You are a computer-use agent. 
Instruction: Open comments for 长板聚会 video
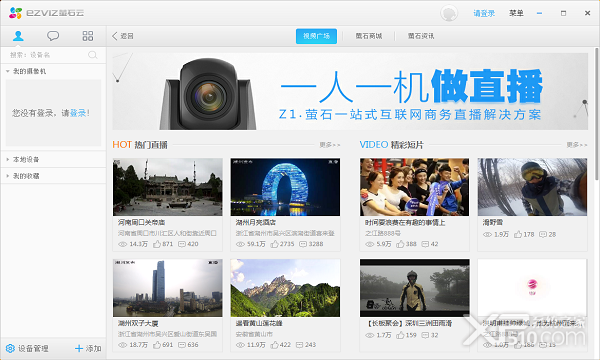[x=426, y=336]
